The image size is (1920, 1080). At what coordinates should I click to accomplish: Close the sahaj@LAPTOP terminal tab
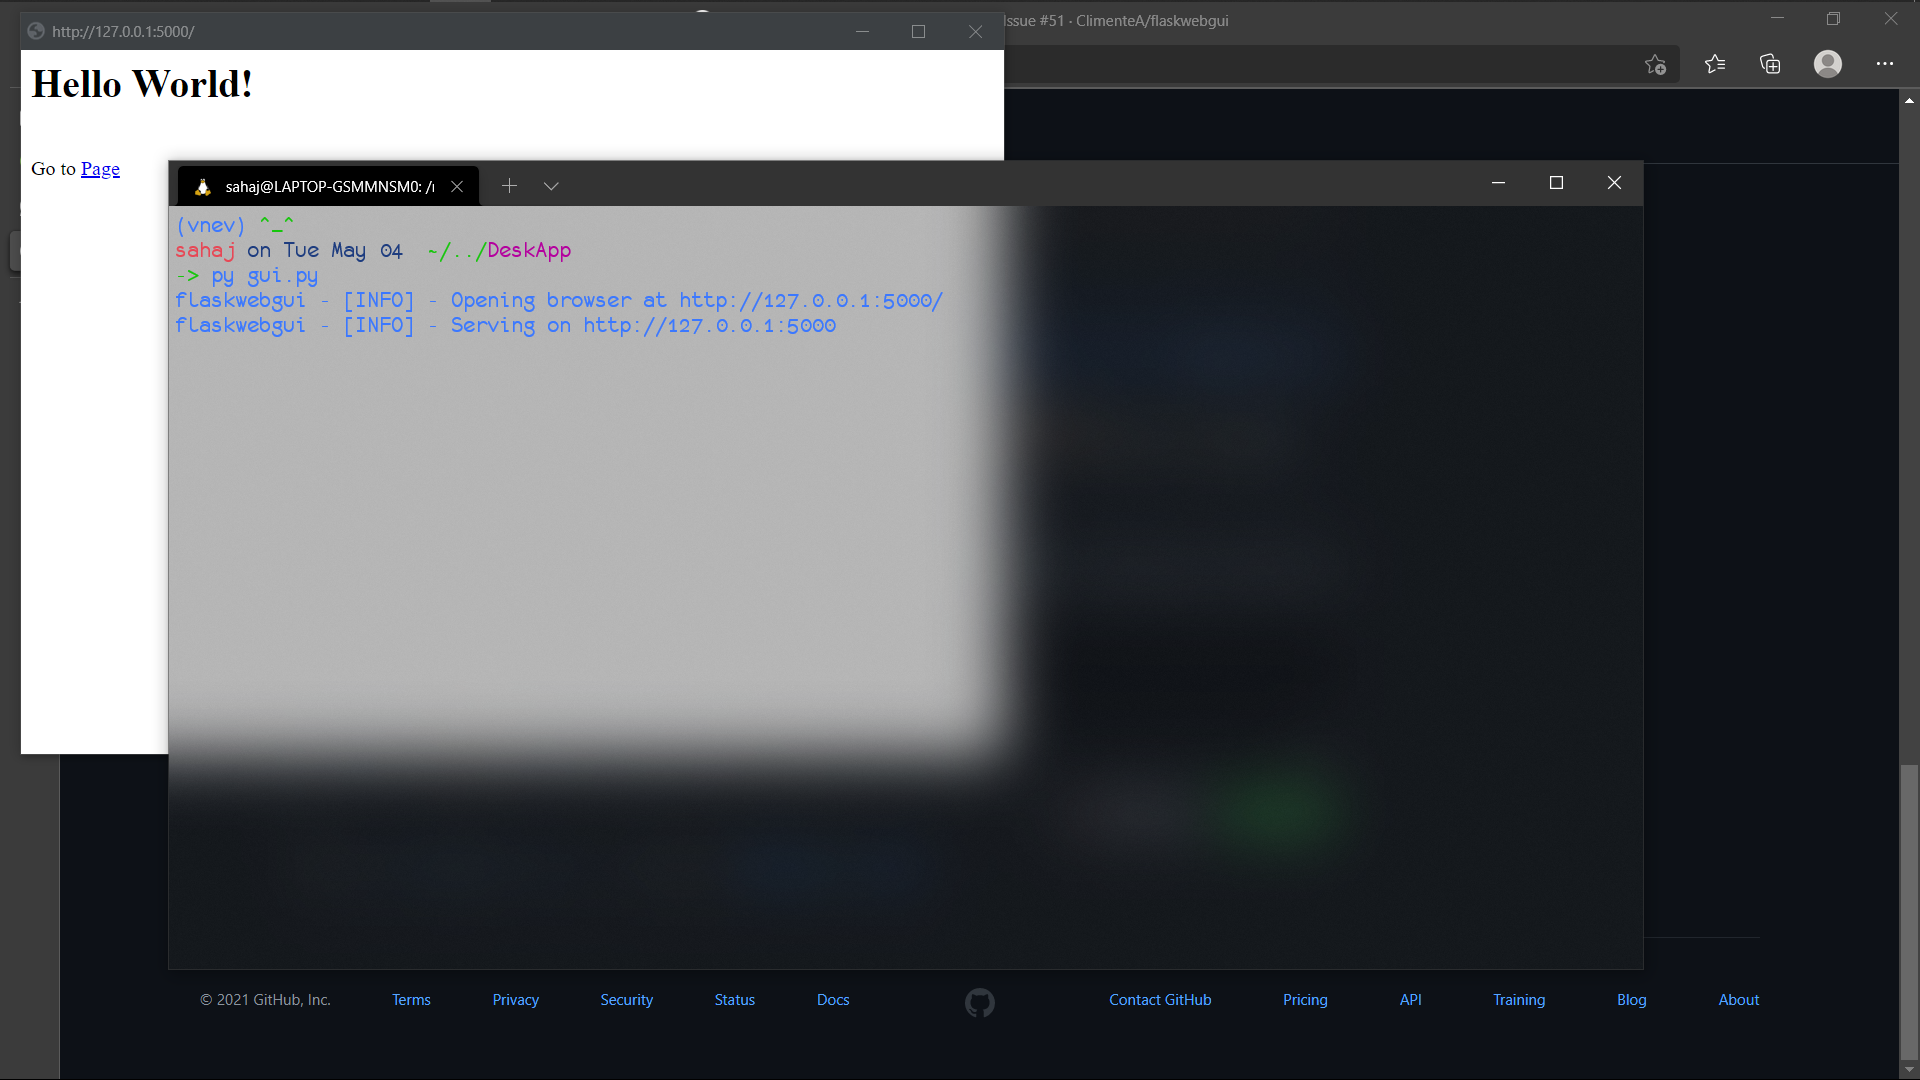pos(457,187)
